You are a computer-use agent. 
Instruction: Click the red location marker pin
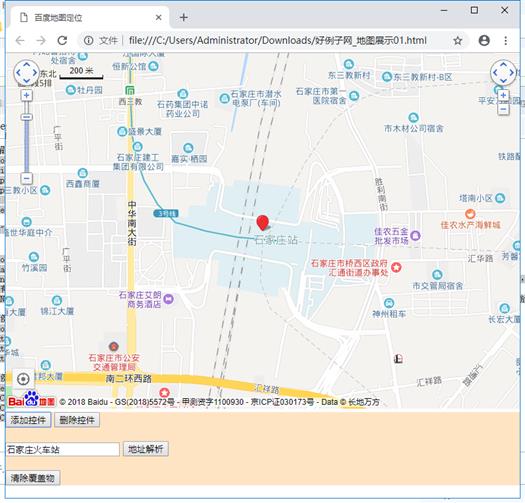(262, 223)
